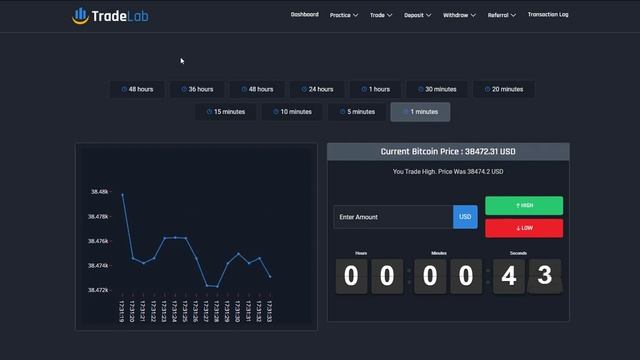Image resolution: width=640 pixels, height=360 pixels.
Task: Expand the Referral dropdown menu
Action: pyautogui.click(x=502, y=15)
